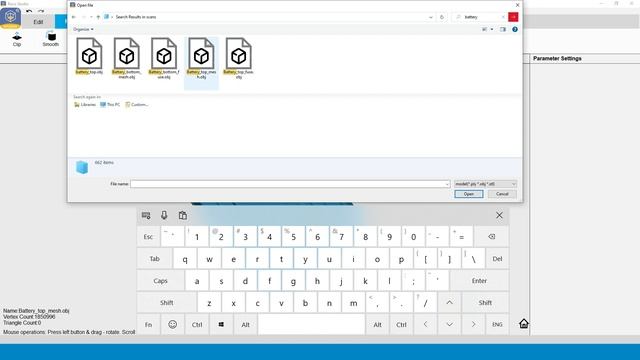Go back in the Open file dialog
This screenshot has width=640, height=360.
(74, 17)
